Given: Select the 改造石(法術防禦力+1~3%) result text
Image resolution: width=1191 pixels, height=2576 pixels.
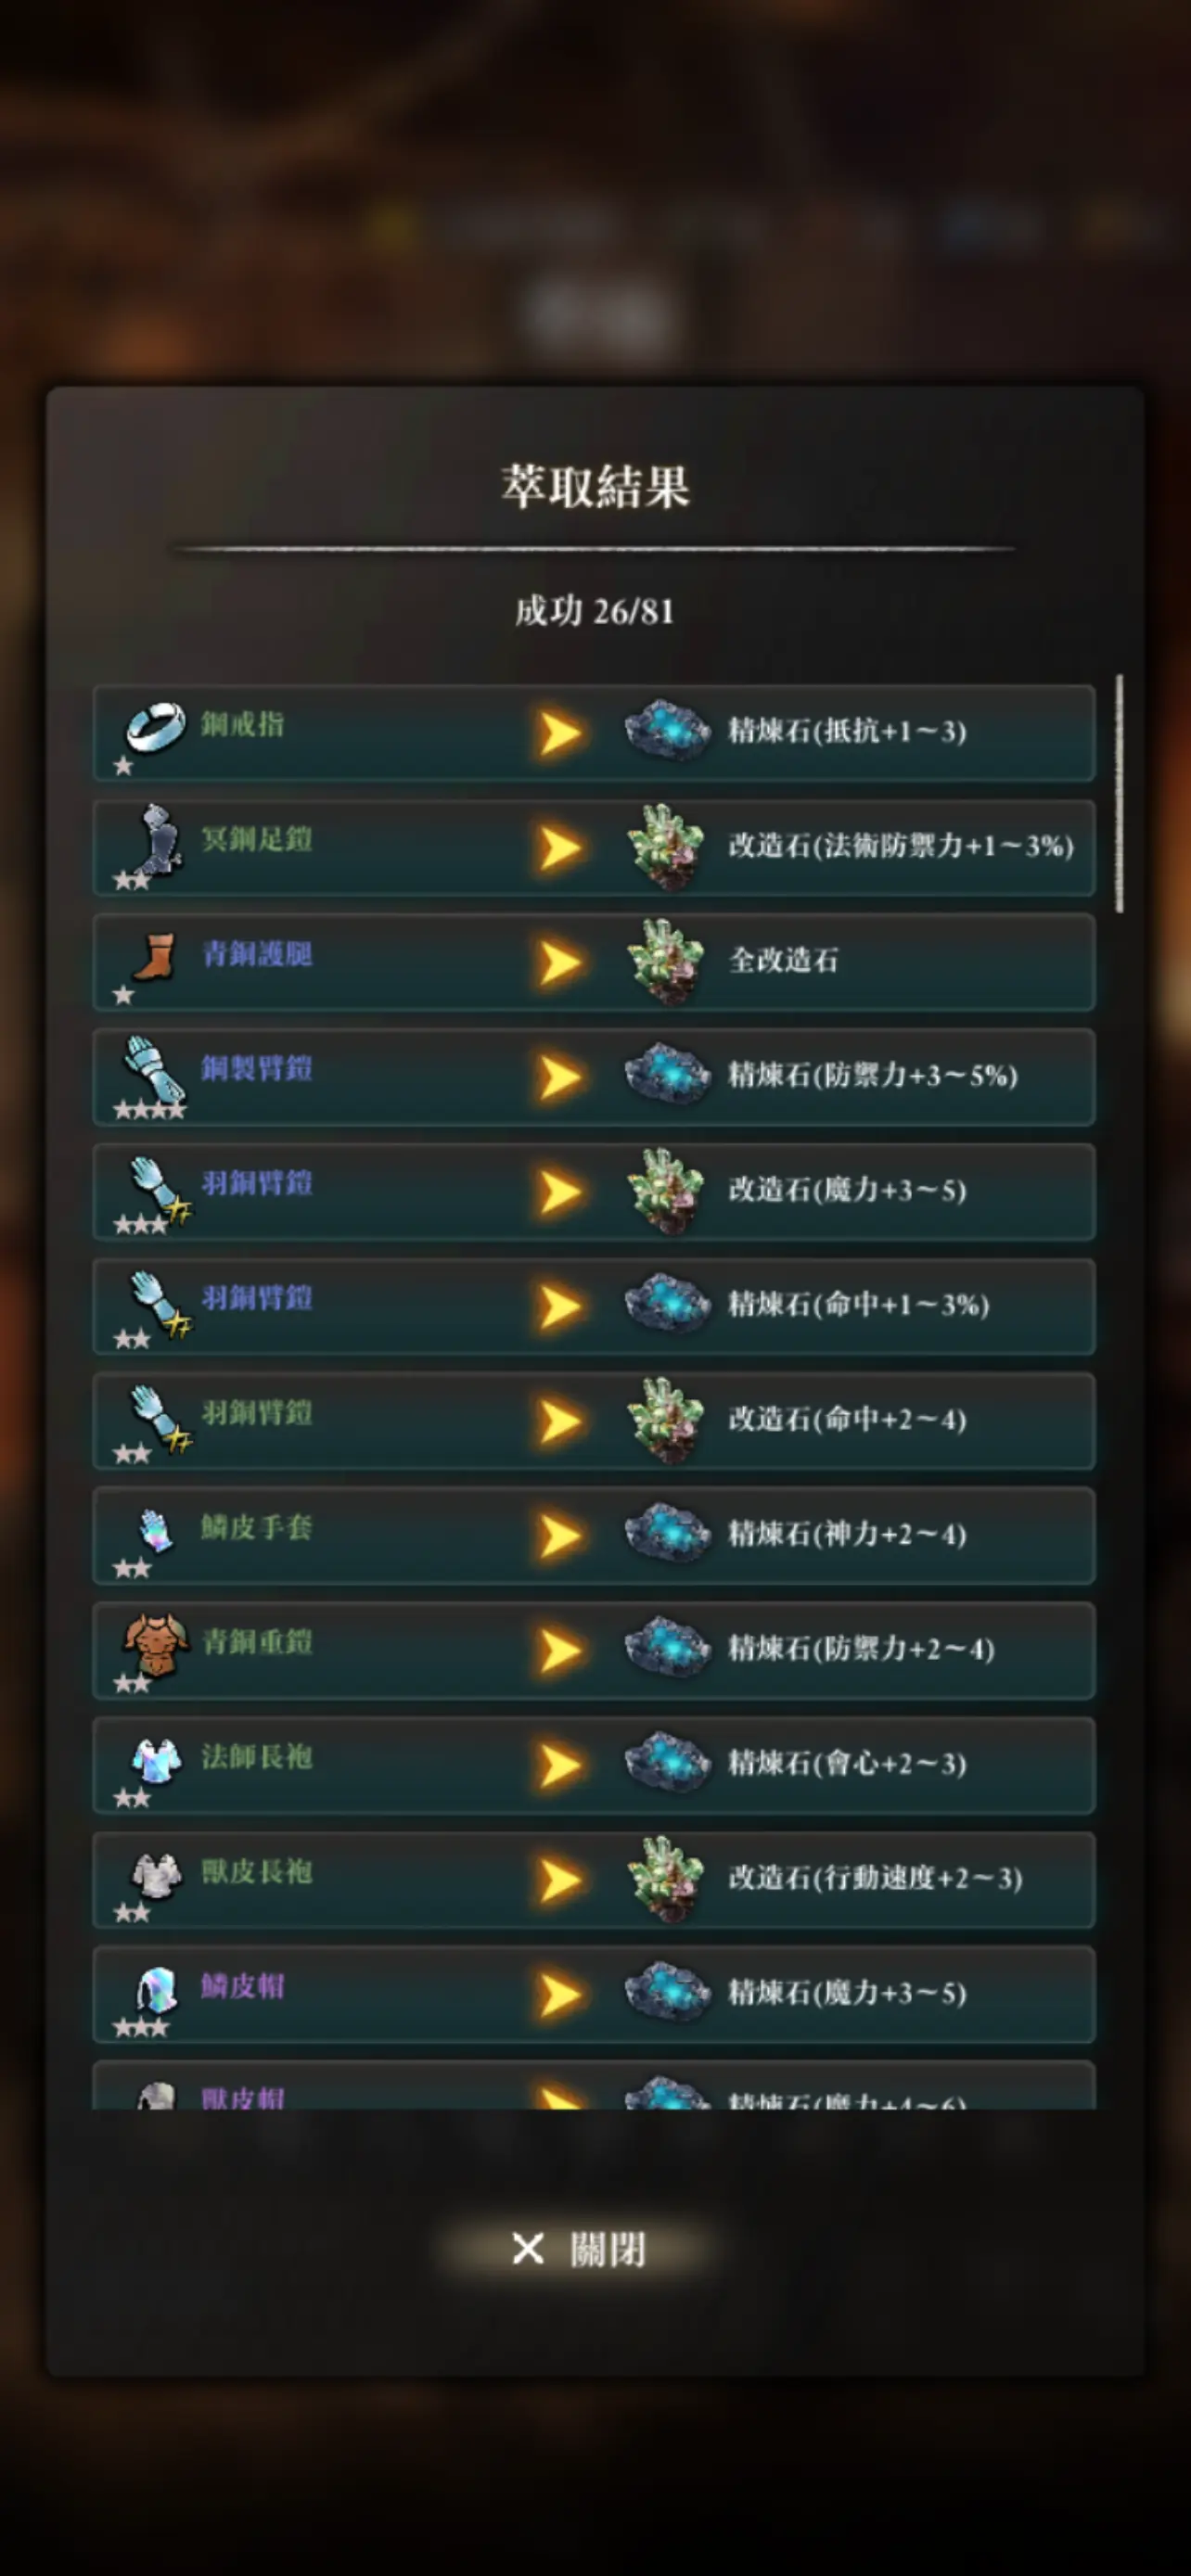Looking at the screenshot, I should (901, 846).
